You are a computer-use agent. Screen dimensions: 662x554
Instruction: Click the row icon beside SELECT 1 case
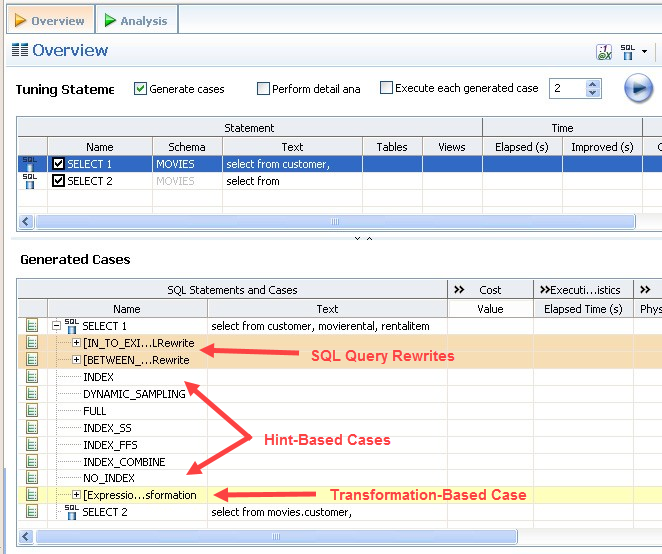32,326
